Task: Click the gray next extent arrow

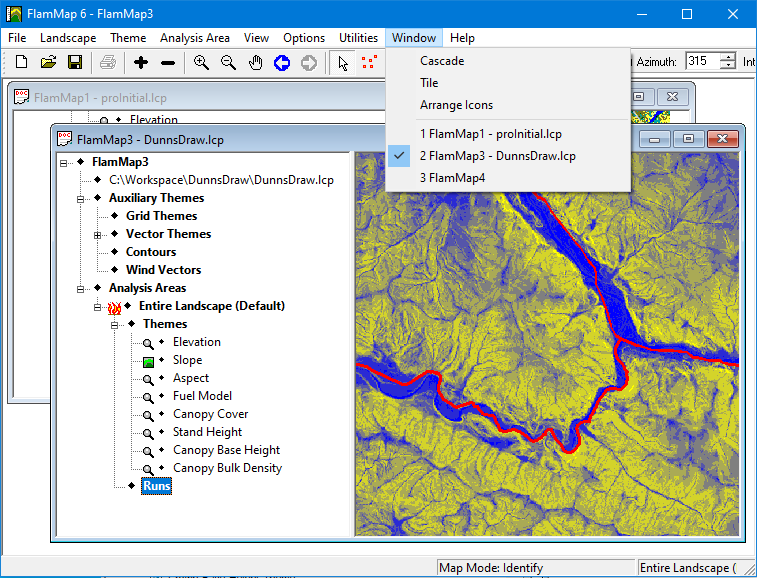Action: pyautogui.click(x=309, y=63)
